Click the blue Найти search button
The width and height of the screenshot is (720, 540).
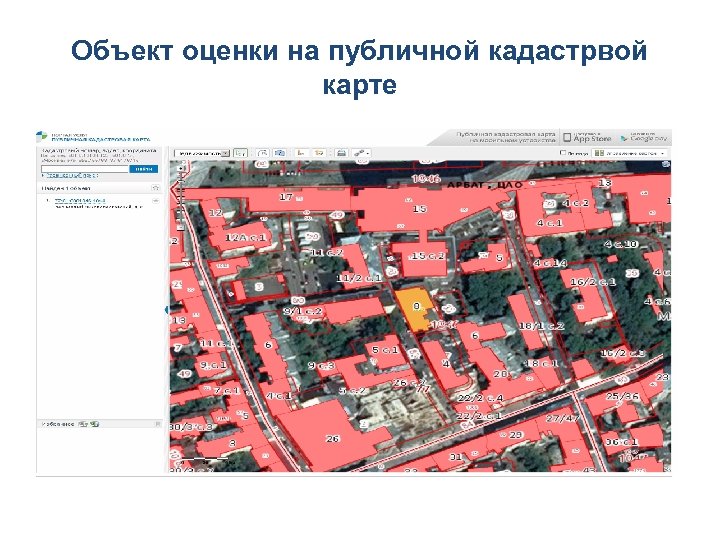[144, 169]
